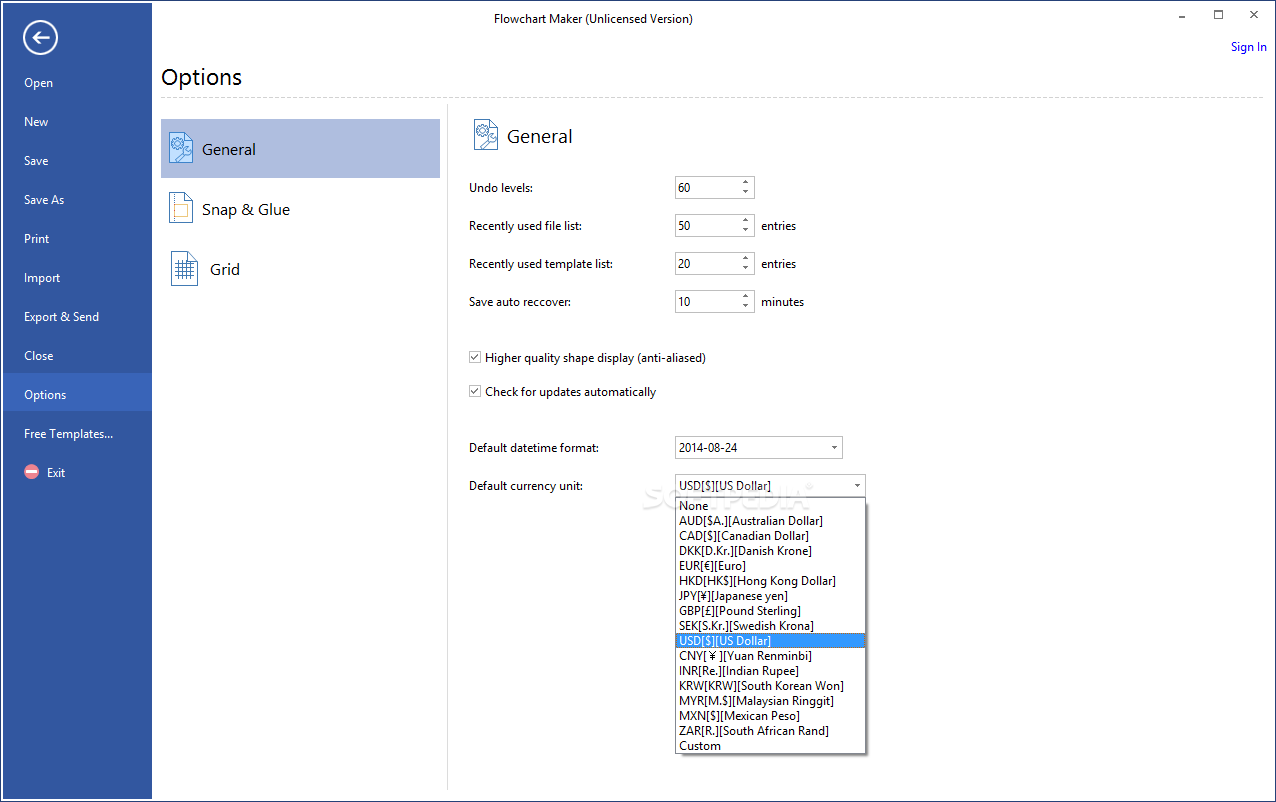1276x802 pixels.
Task: Select ZAR South African Rand currency
Action: tap(770, 730)
